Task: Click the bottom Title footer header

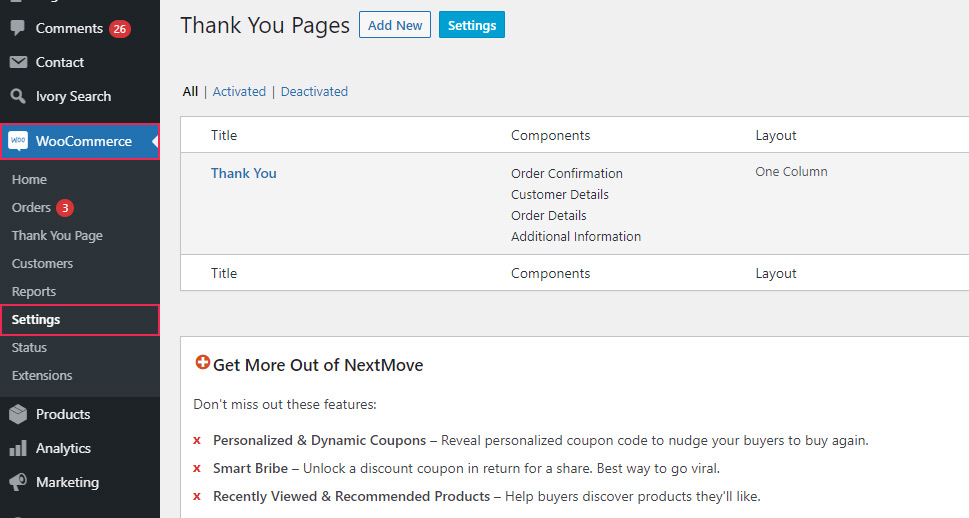Action: tap(224, 273)
